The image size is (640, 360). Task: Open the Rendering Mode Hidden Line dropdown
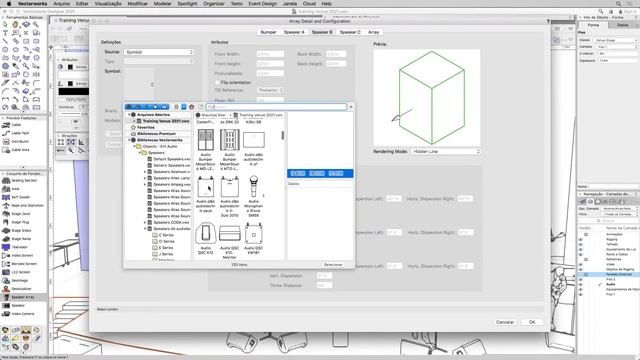click(446, 151)
